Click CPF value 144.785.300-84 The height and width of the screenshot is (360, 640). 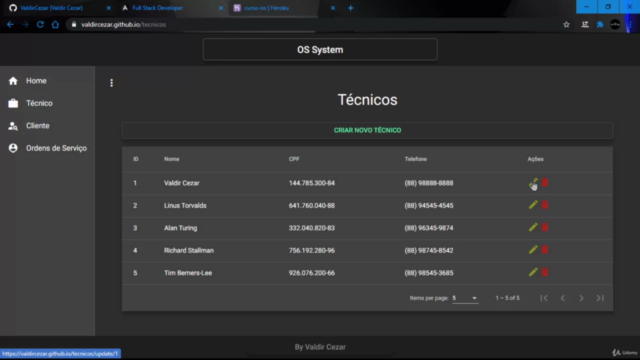click(311, 183)
